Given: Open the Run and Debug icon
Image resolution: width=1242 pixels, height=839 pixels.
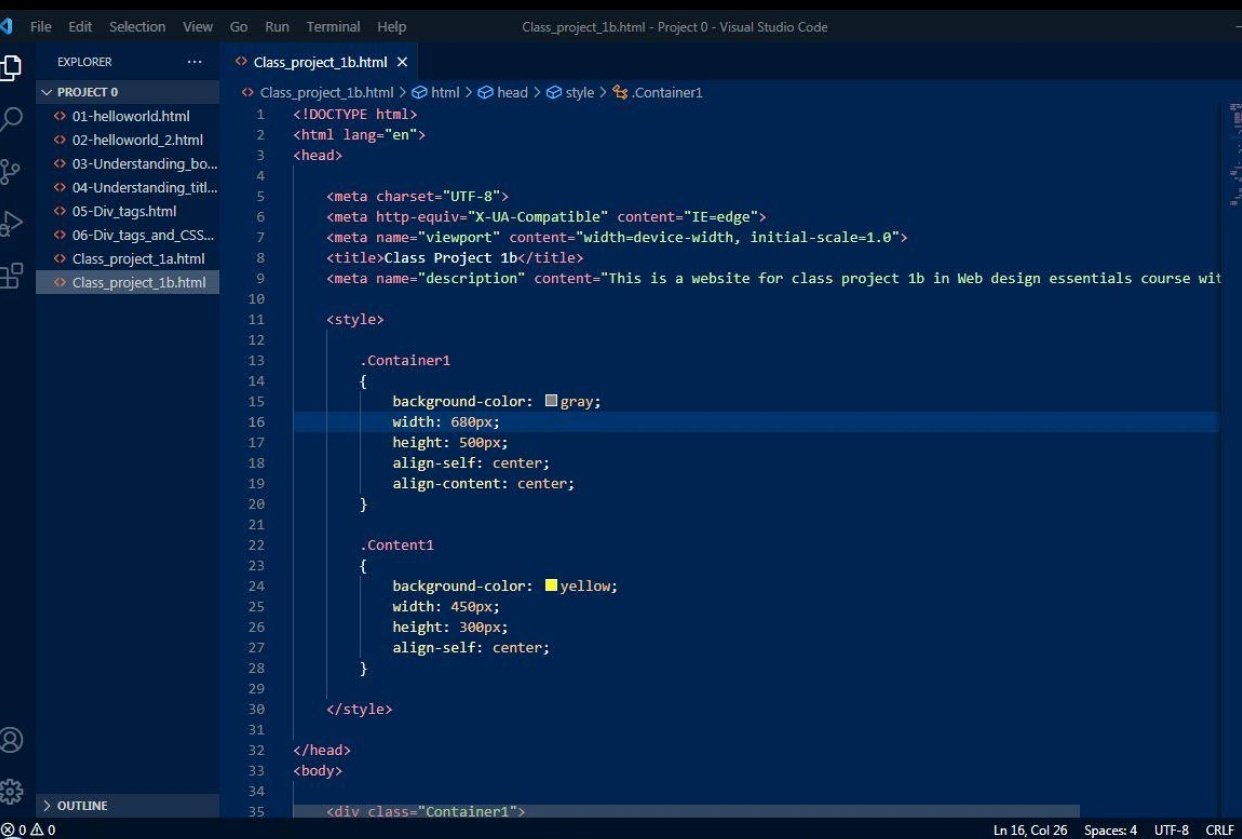Looking at the screenshot, I should click(x=10, y=223).
